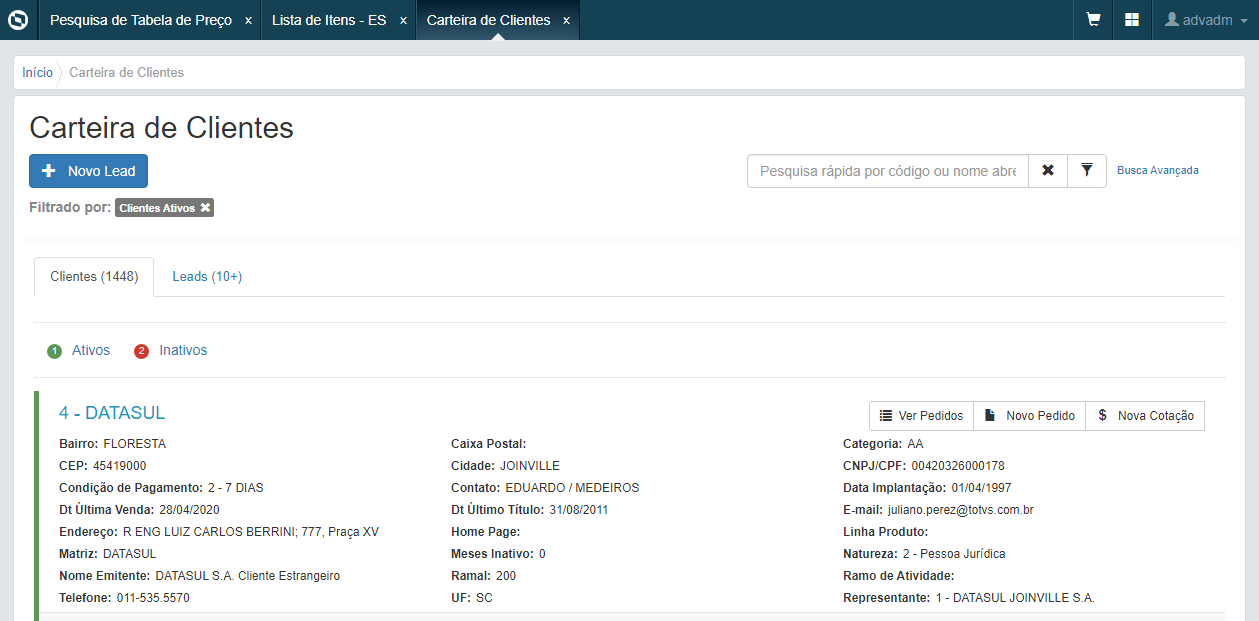Click the green Ativos badge number
The width and height of the screenshot is (1259, 621).
point(55,351)
